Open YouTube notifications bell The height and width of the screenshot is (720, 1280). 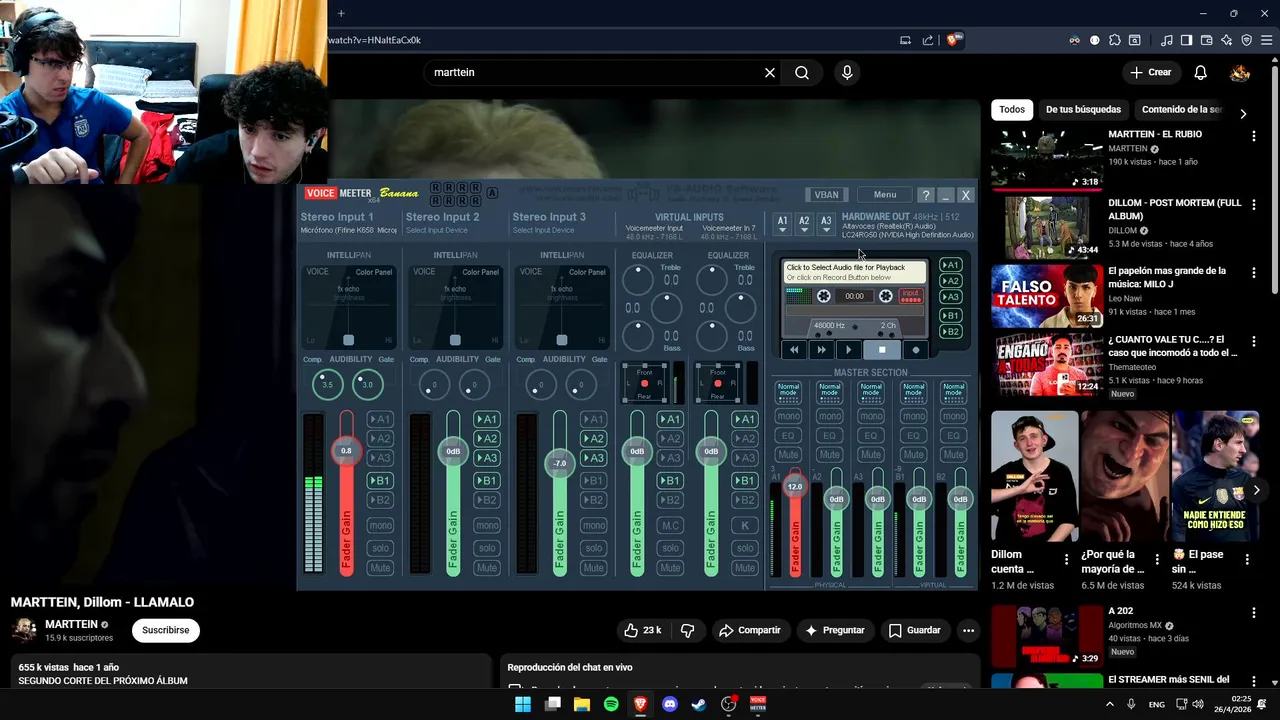pos(1200,72)
